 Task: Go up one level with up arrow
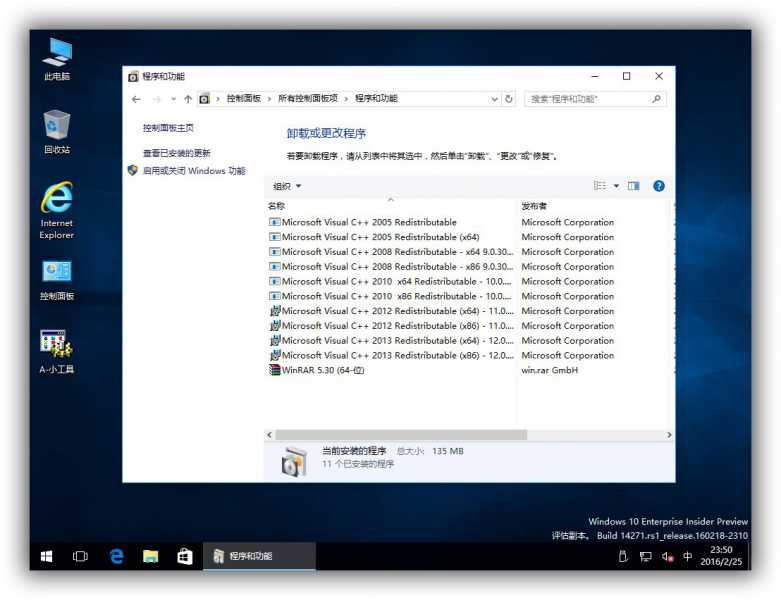[x=188, y=99]
